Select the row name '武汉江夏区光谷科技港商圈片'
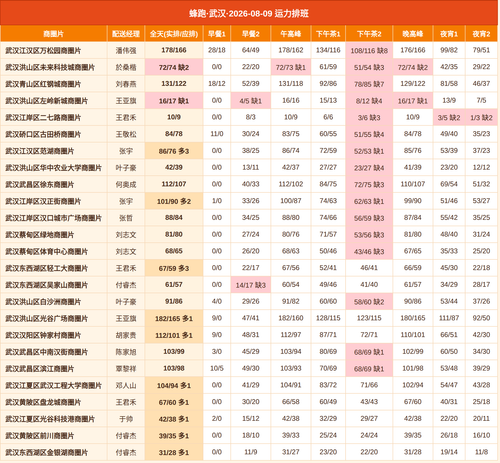Screen dimensions: 500x463 coord(50,419)
